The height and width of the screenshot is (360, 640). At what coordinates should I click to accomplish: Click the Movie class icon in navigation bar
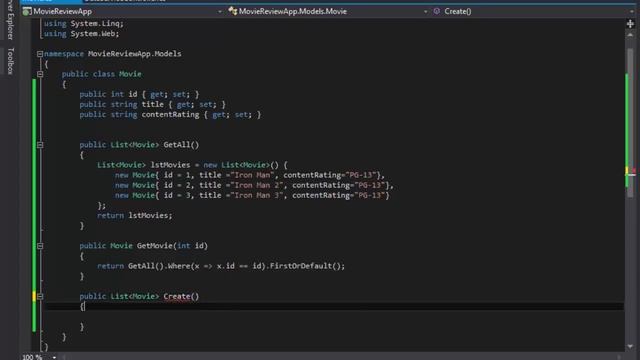[233, 11]
